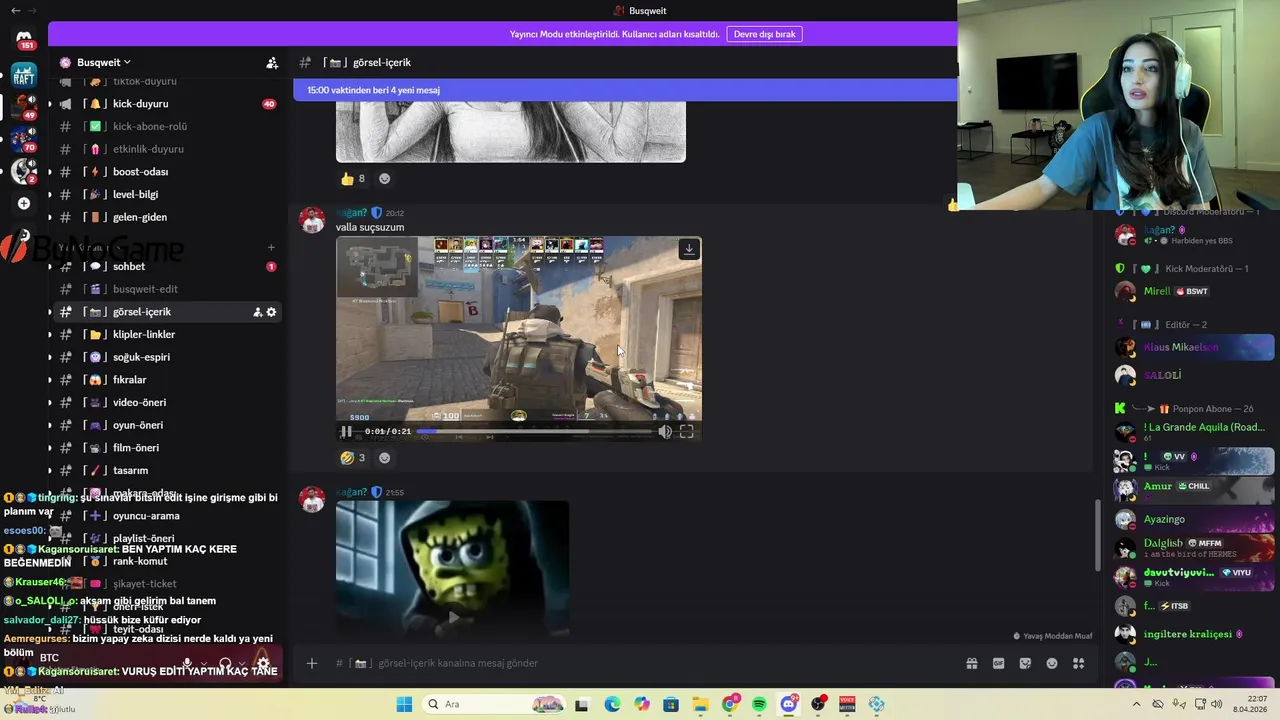1280x720 pixels.
Task: Open Dalglish's member profile
Action: 1192,547
